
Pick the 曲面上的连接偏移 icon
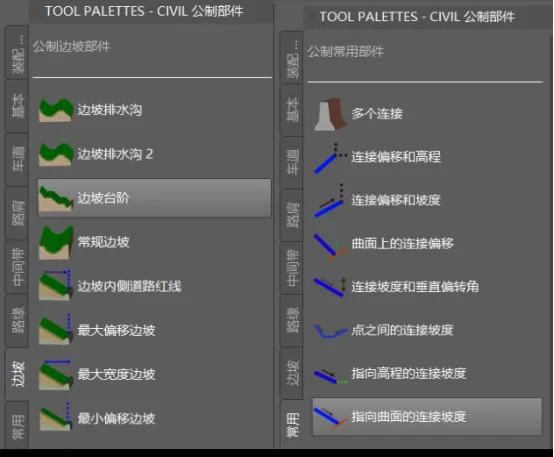pos(330,246)
